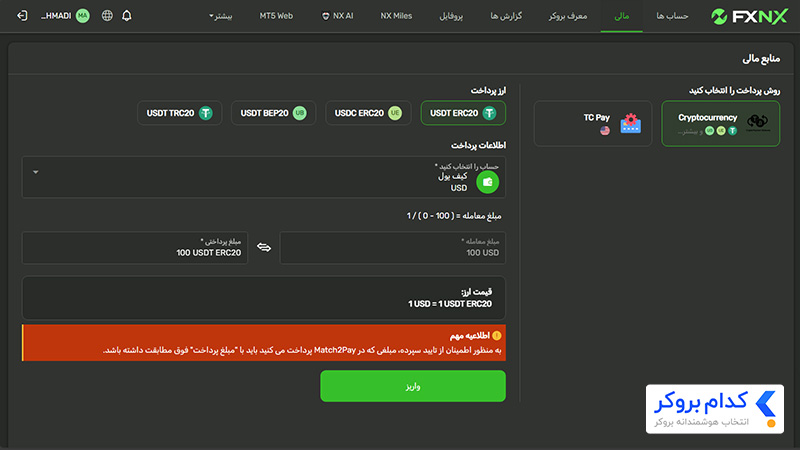Select the Cryptocurrency payment method
Image resolution: width=800 pixels, height=450 pixels.
[720, 123]
